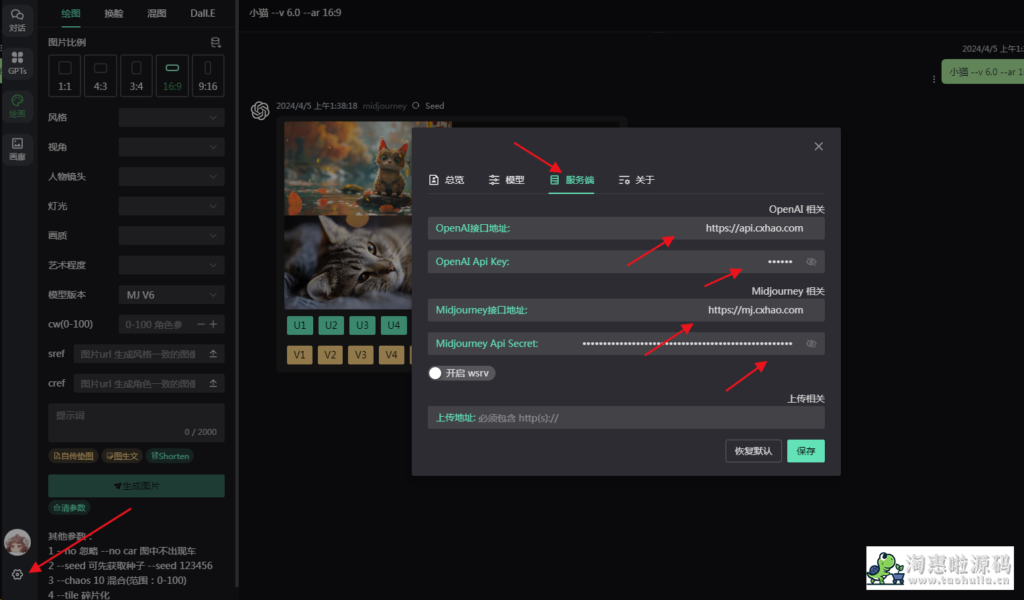Click the 清参数 clear parameters button
1024x600 pixels.
[69, 507]
